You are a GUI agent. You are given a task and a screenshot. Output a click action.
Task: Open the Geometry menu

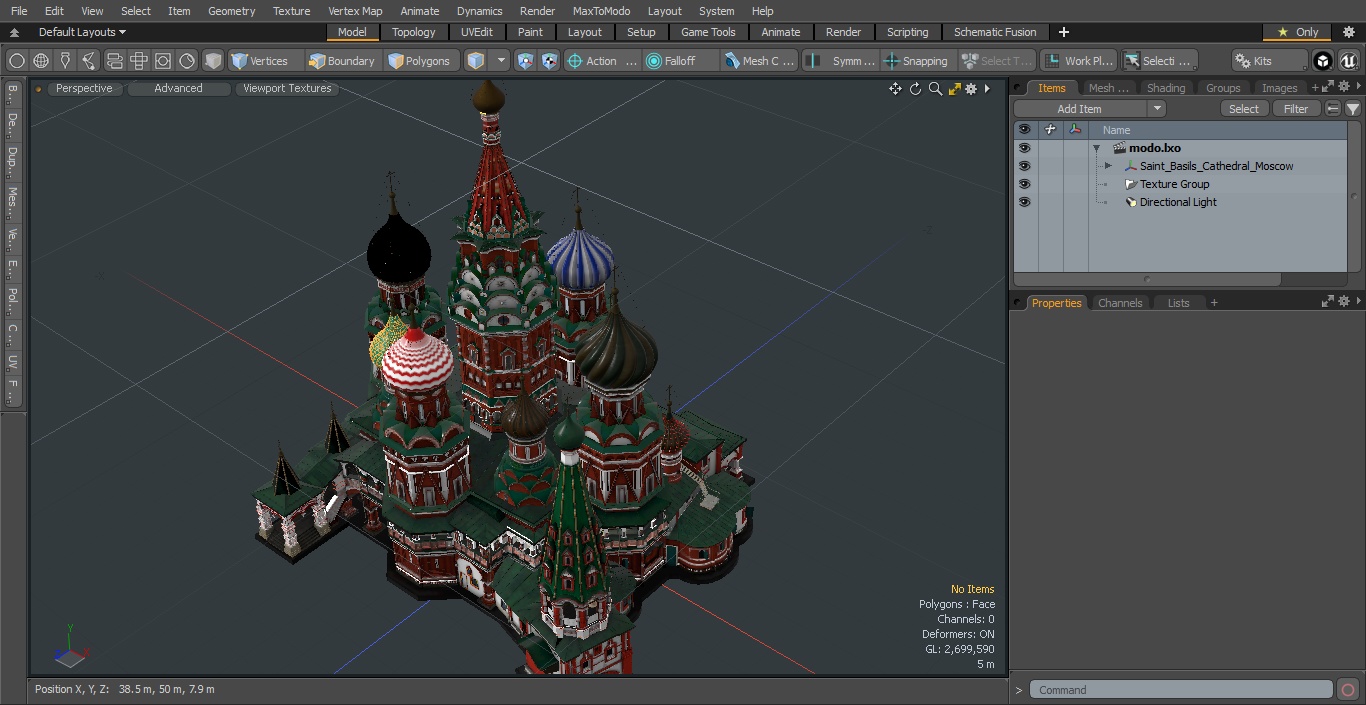click(x=232, y=11)
